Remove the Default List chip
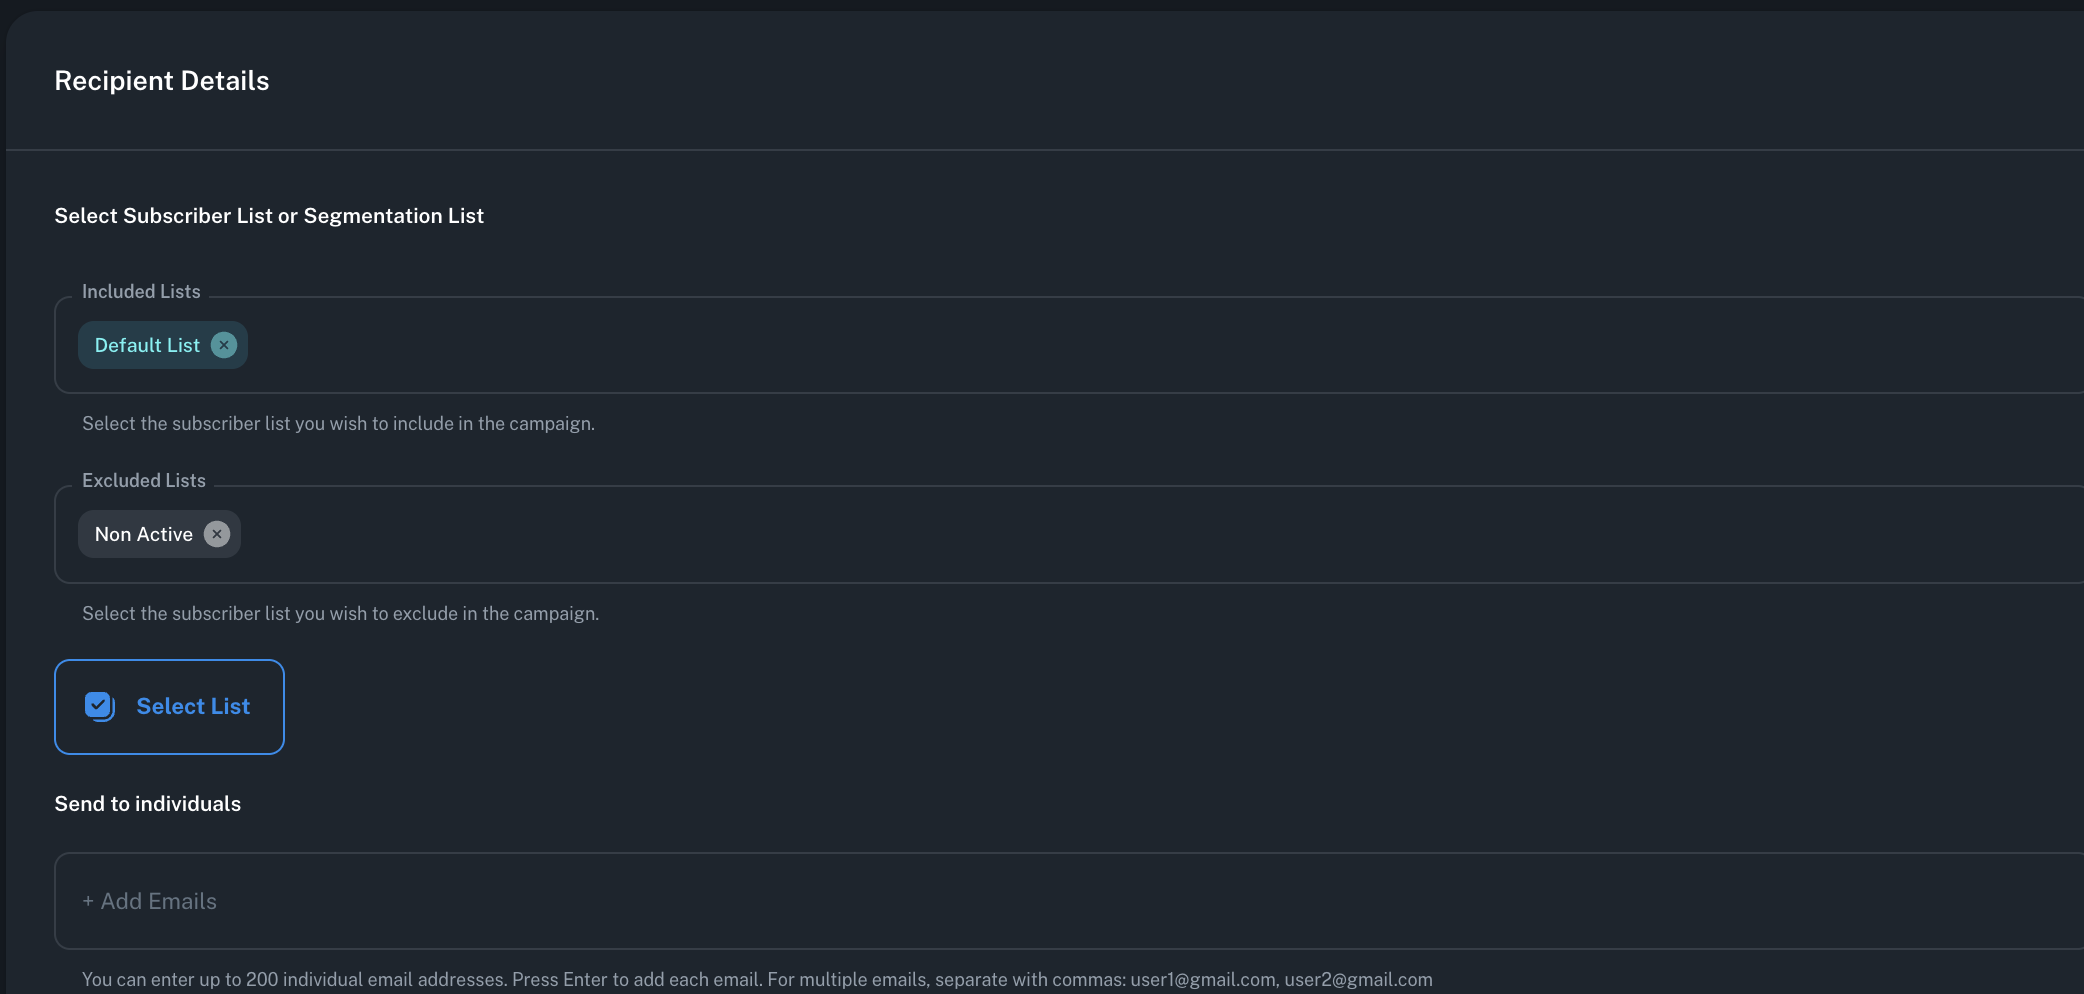 (224, 345)
